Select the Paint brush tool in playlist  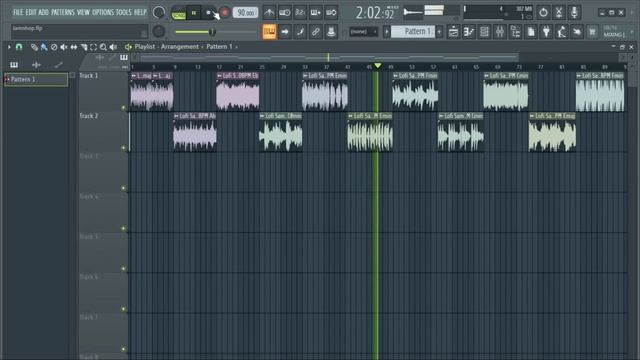click(44, 47)
